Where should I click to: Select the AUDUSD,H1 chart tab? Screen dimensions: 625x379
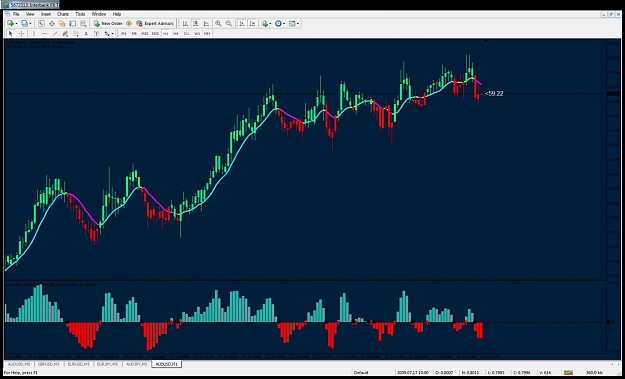(167, 364)
